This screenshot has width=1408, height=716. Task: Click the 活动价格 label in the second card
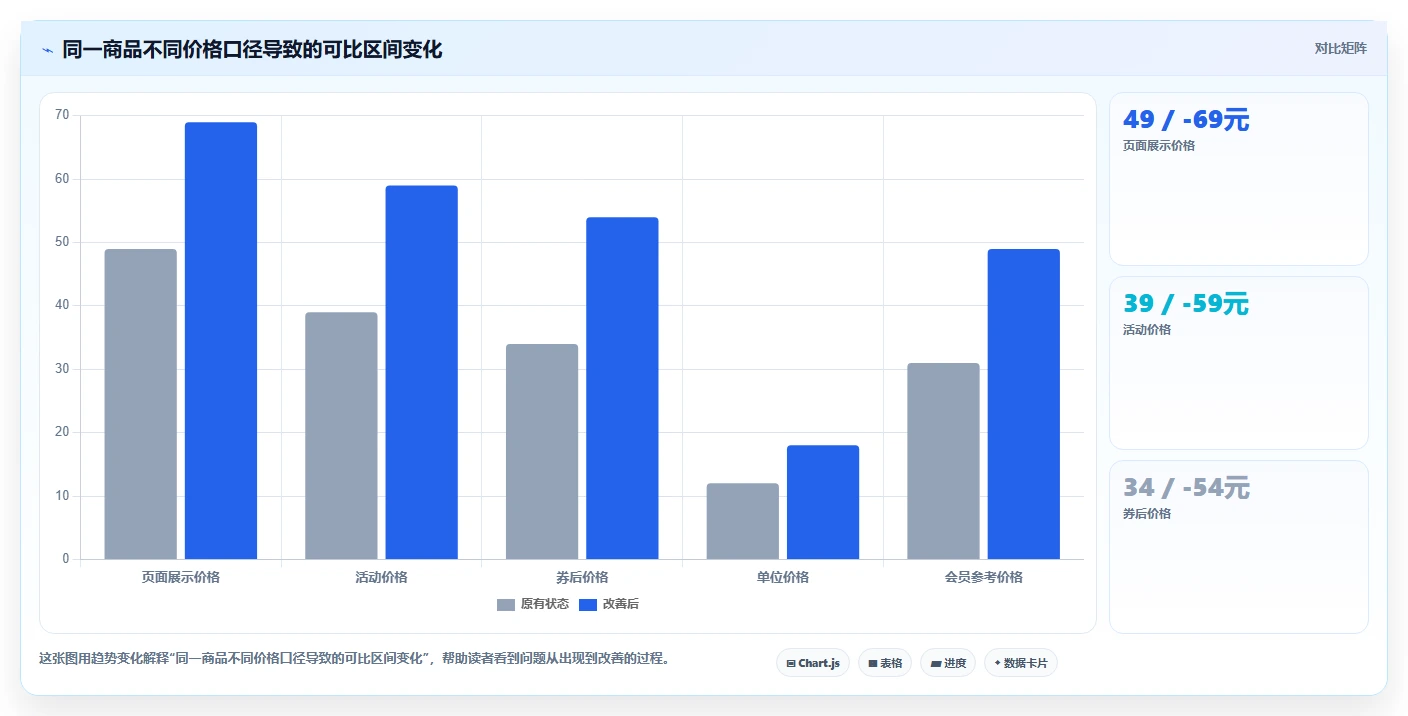pyautogui.click(x=1147, y=330)
